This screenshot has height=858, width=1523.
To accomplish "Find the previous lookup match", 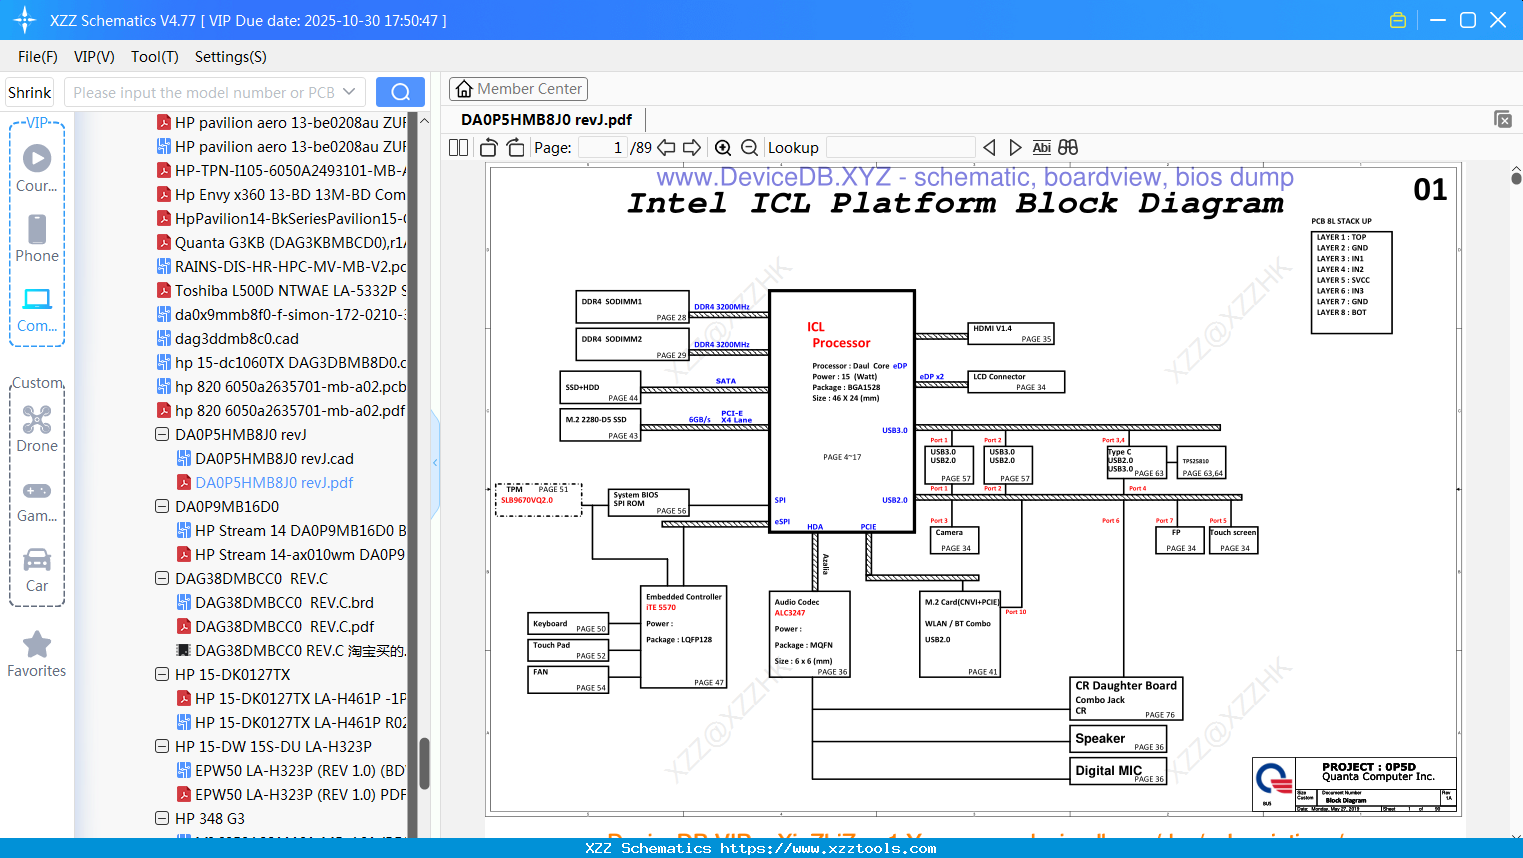I will [989, 148].
